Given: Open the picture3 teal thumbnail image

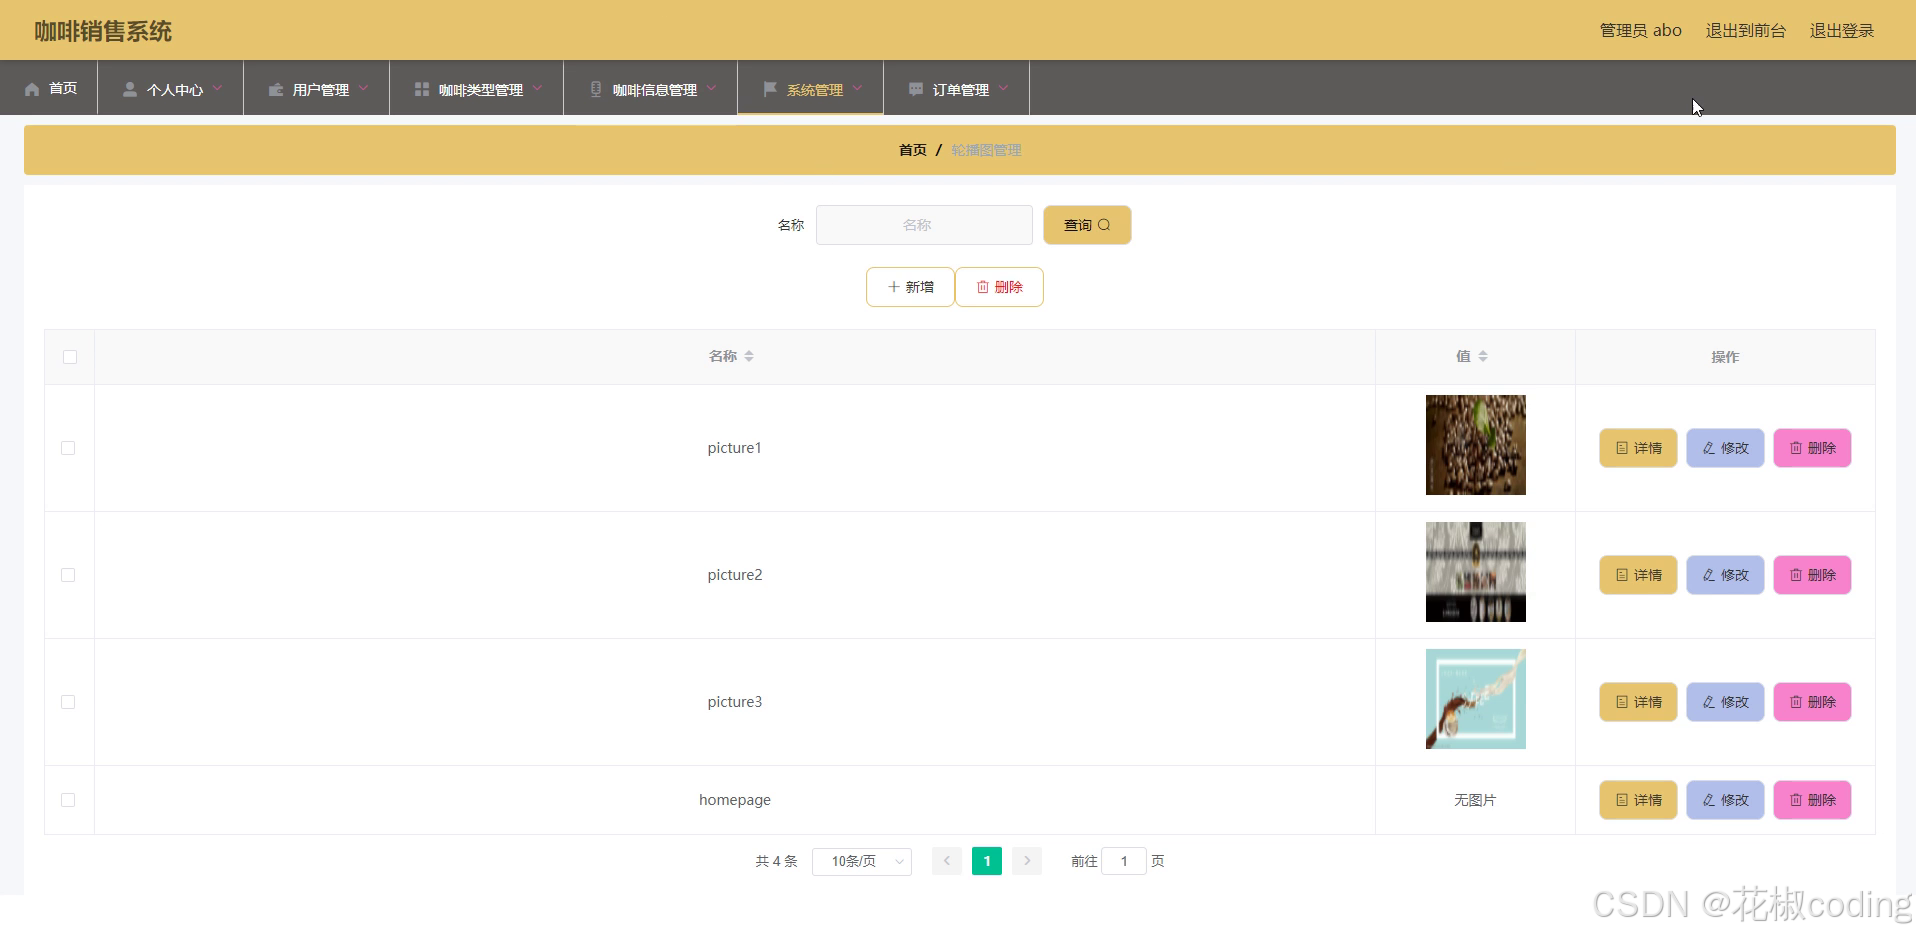Looking at the screenshot, I should pos(1476,699).
